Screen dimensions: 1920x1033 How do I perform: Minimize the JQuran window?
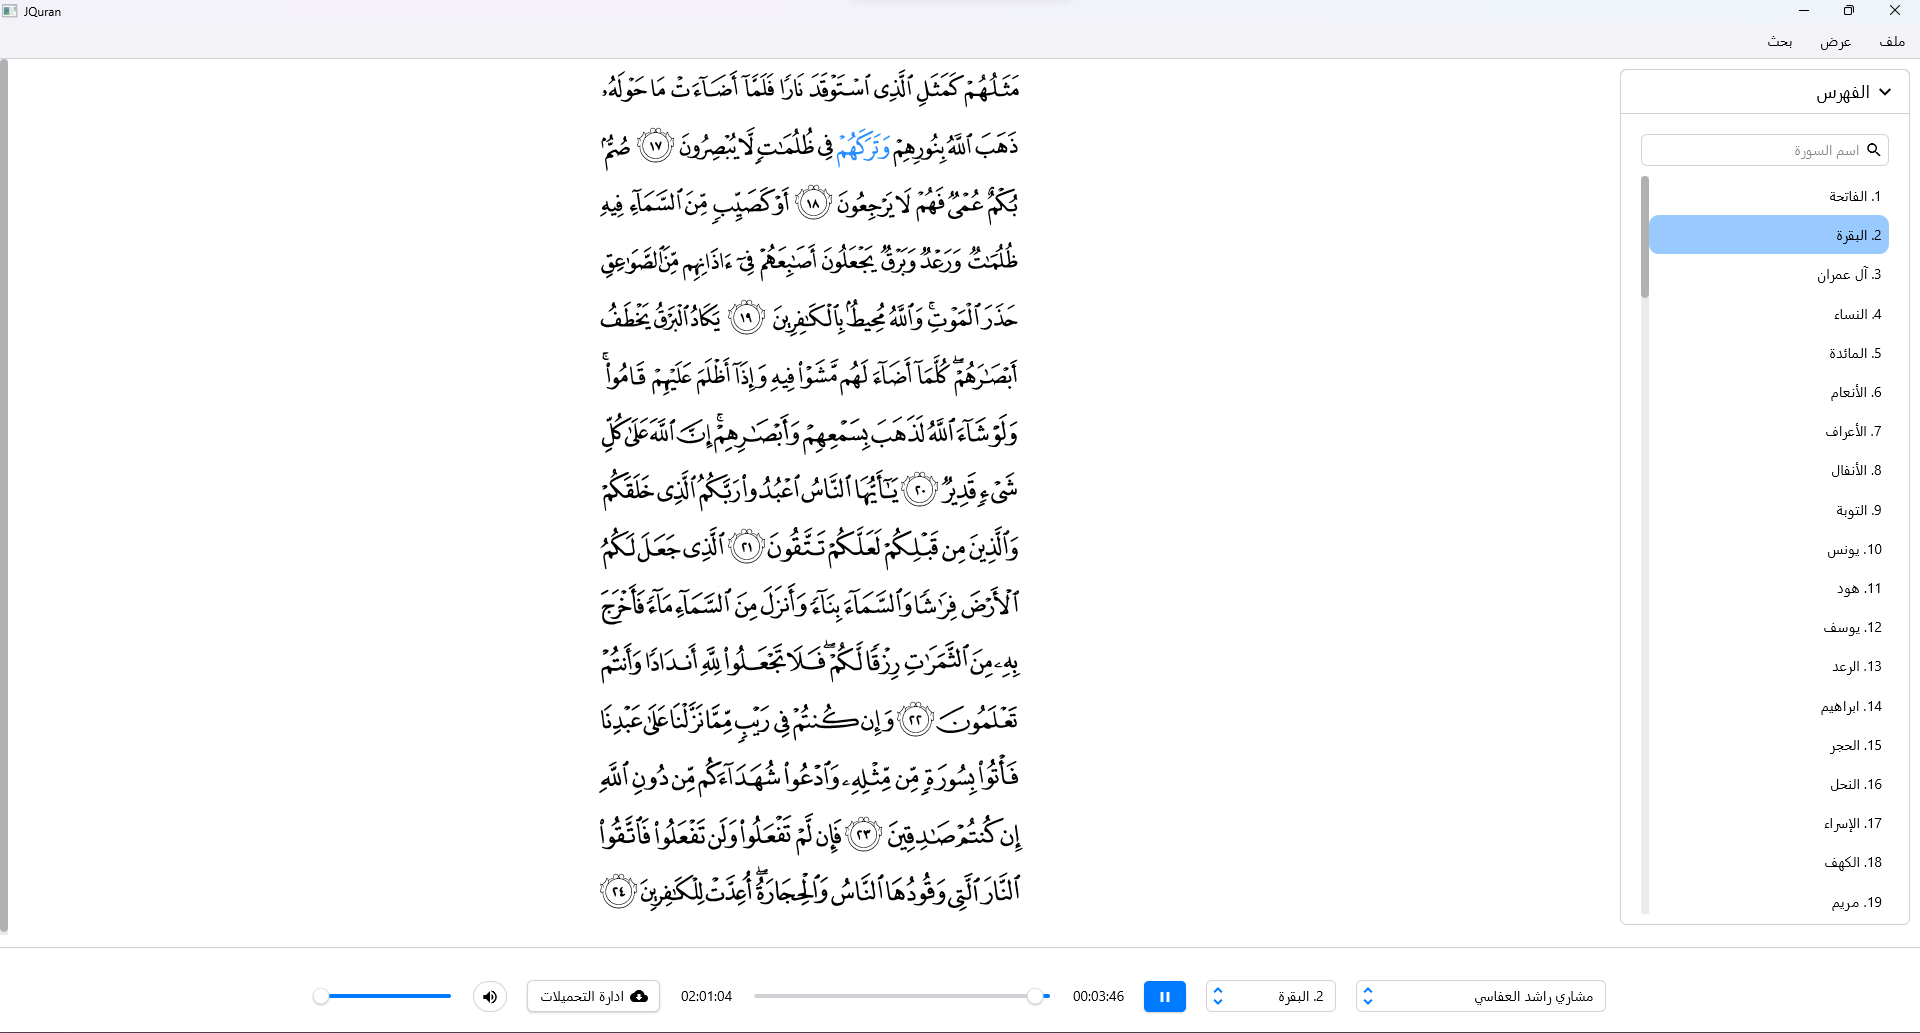(1804, 11)
